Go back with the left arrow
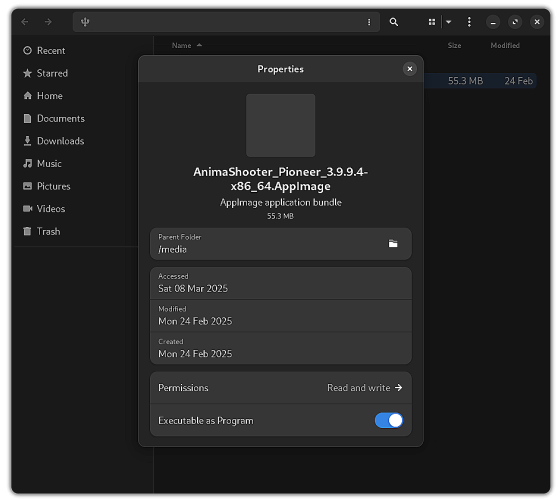The height and width of the screenshot is (500, 560). [25, 22]
